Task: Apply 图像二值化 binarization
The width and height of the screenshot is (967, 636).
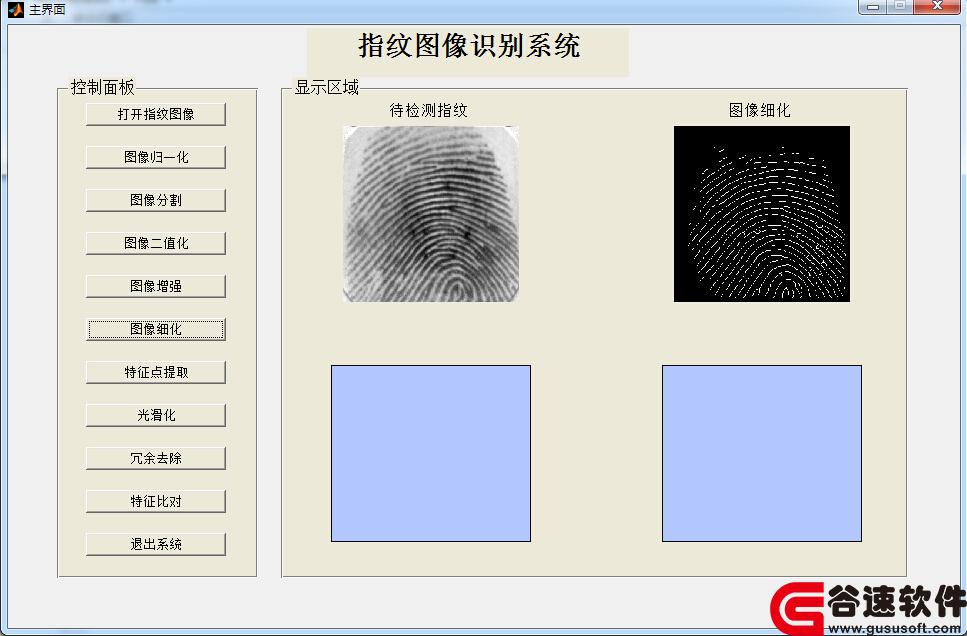Action: click(x=155, y=243)
